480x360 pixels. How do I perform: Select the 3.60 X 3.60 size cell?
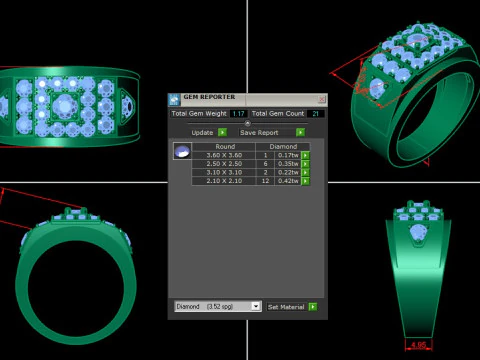click(x=224, y=155)
